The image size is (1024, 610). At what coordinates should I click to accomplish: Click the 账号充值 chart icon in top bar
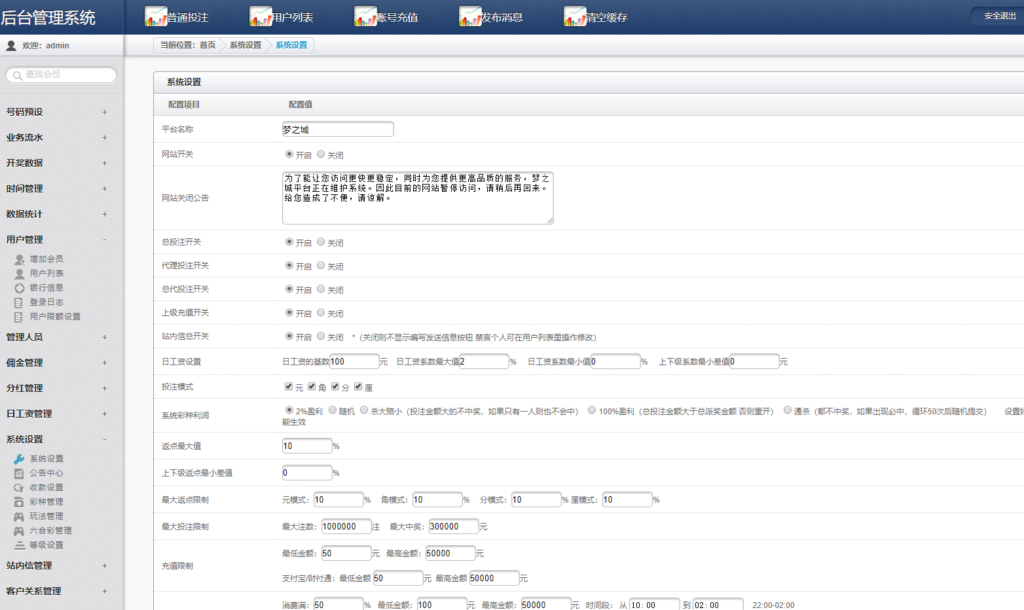[366, 16]
